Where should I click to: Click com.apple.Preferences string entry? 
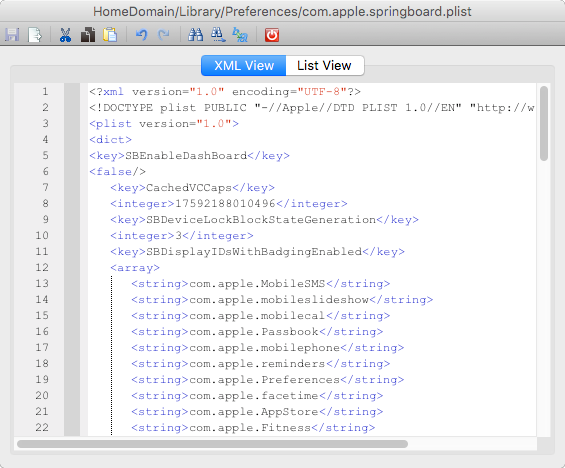(x=268, y=380)
